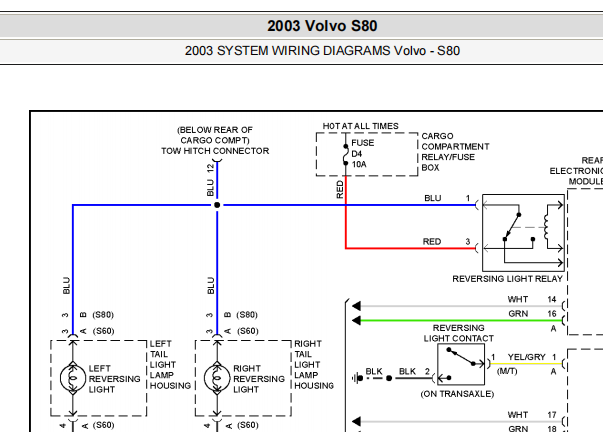The width and height of the screenshot is (603, 432).
Task: Click the '(ON TRANSAXLE)' note
Action: [457, 394]
